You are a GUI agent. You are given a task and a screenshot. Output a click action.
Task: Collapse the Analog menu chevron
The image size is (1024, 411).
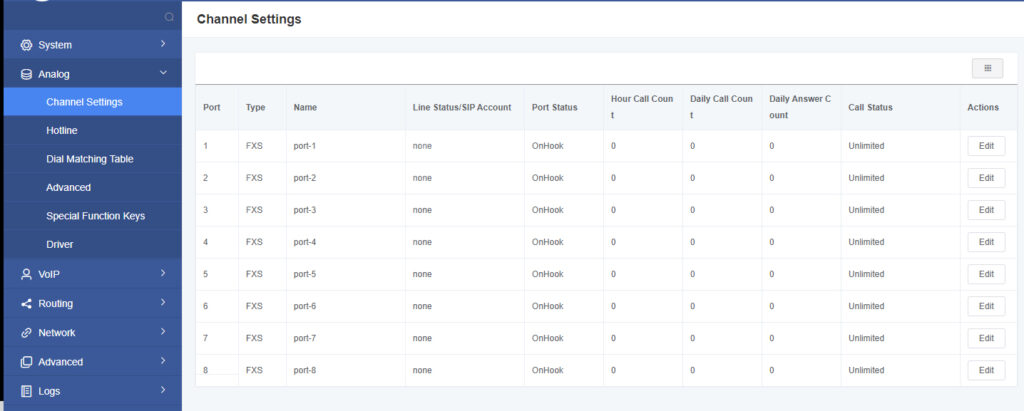pyautogui.click(x=163, y=73)
